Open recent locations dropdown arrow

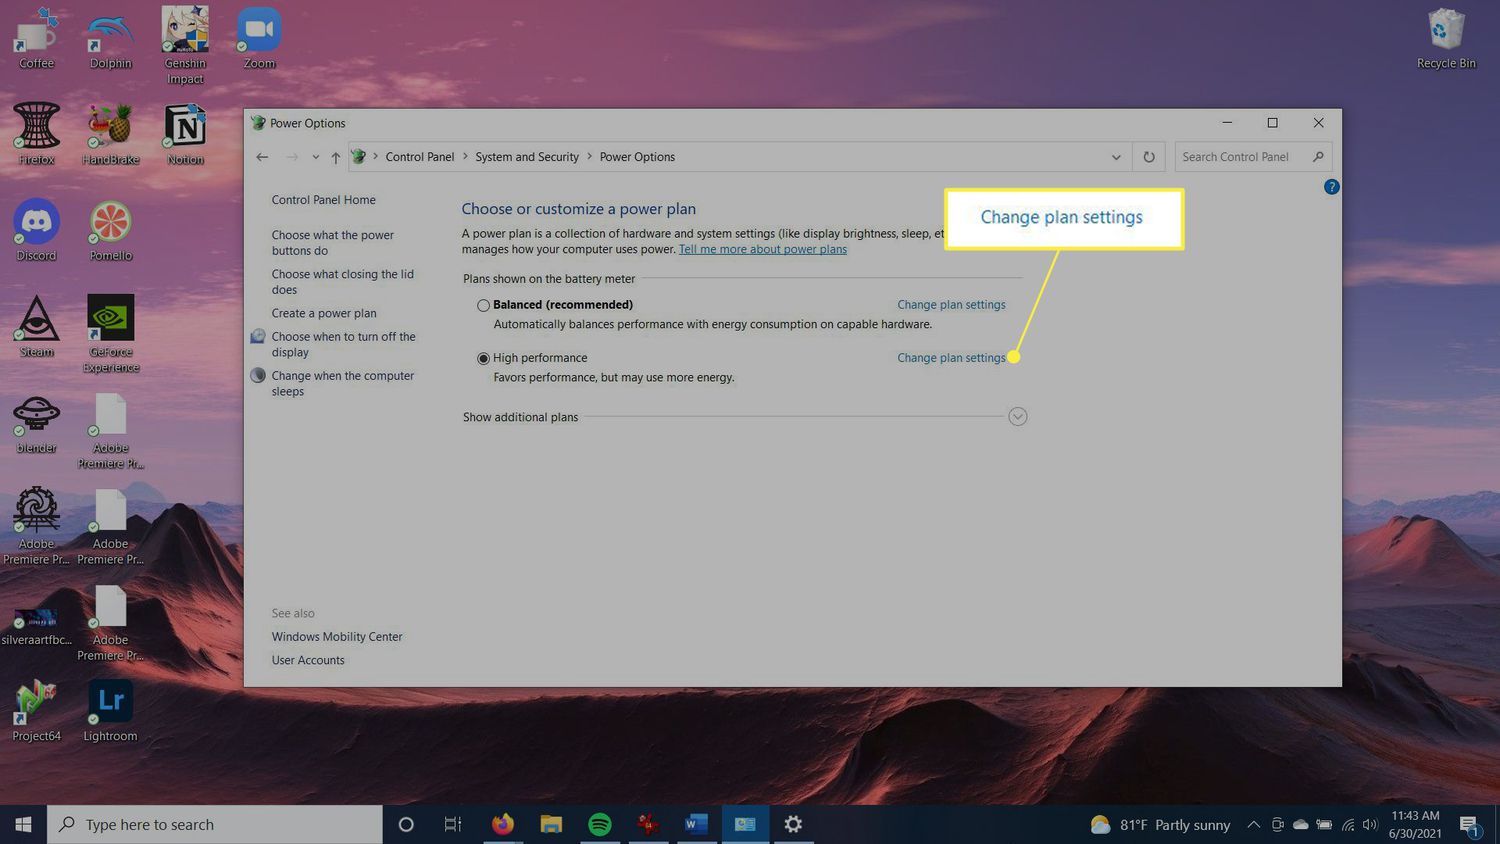tap(315, 157)
